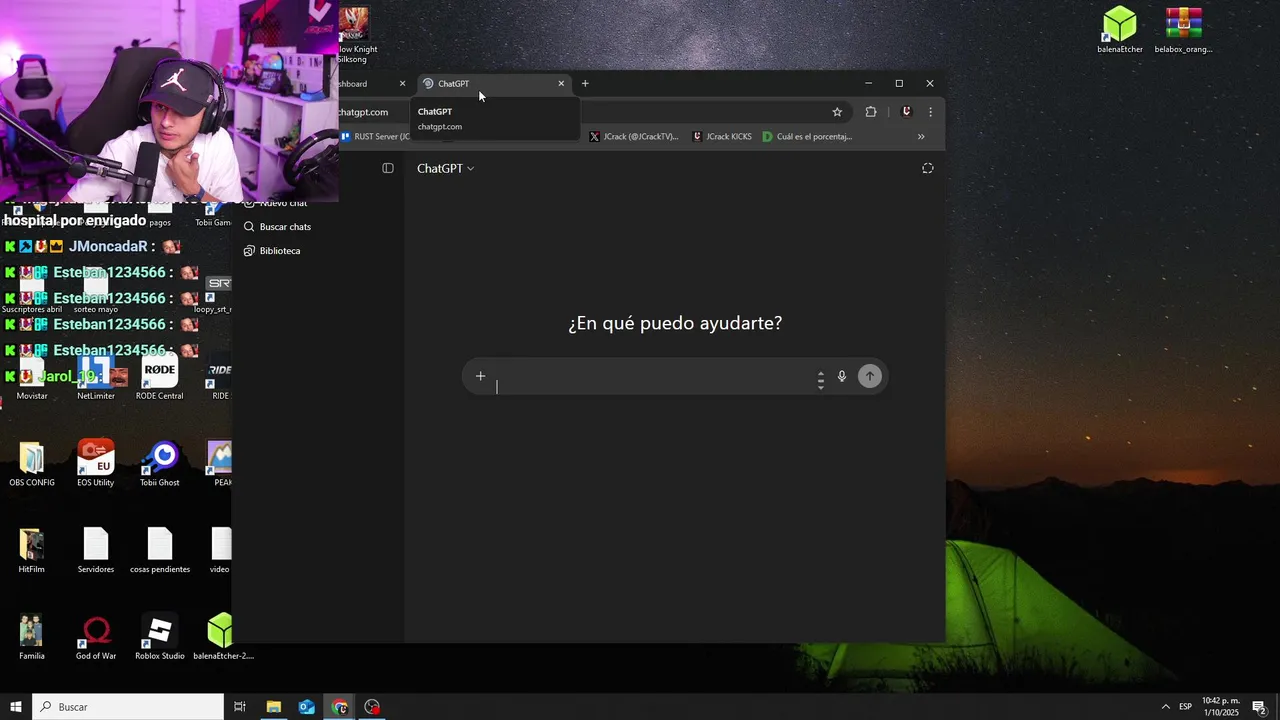Open the OBS taskbar icon
1280x720 pixels.
click(373, 707)
